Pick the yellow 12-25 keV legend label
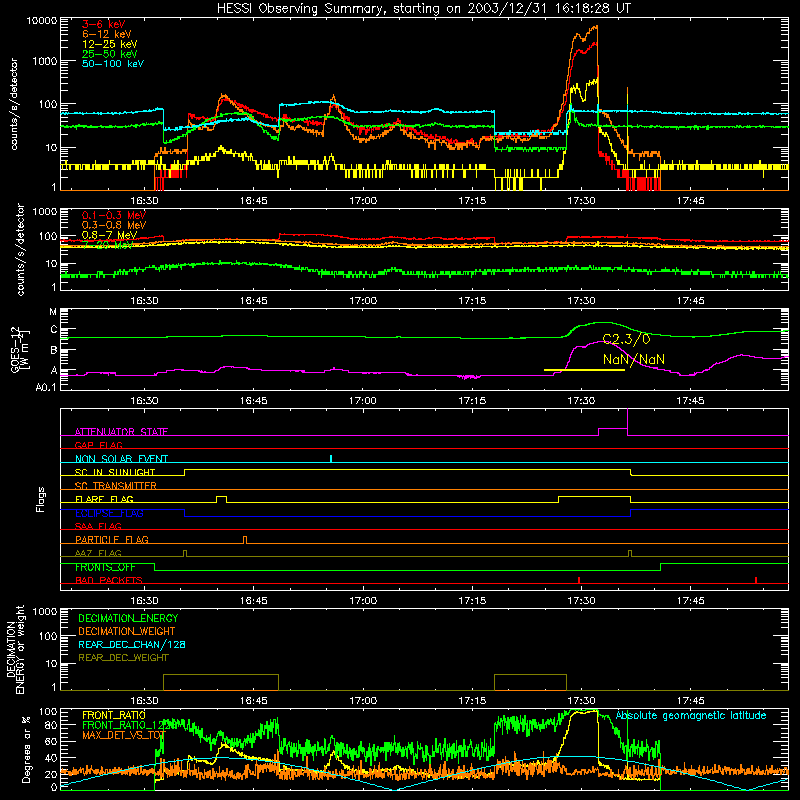 (110, 44)
